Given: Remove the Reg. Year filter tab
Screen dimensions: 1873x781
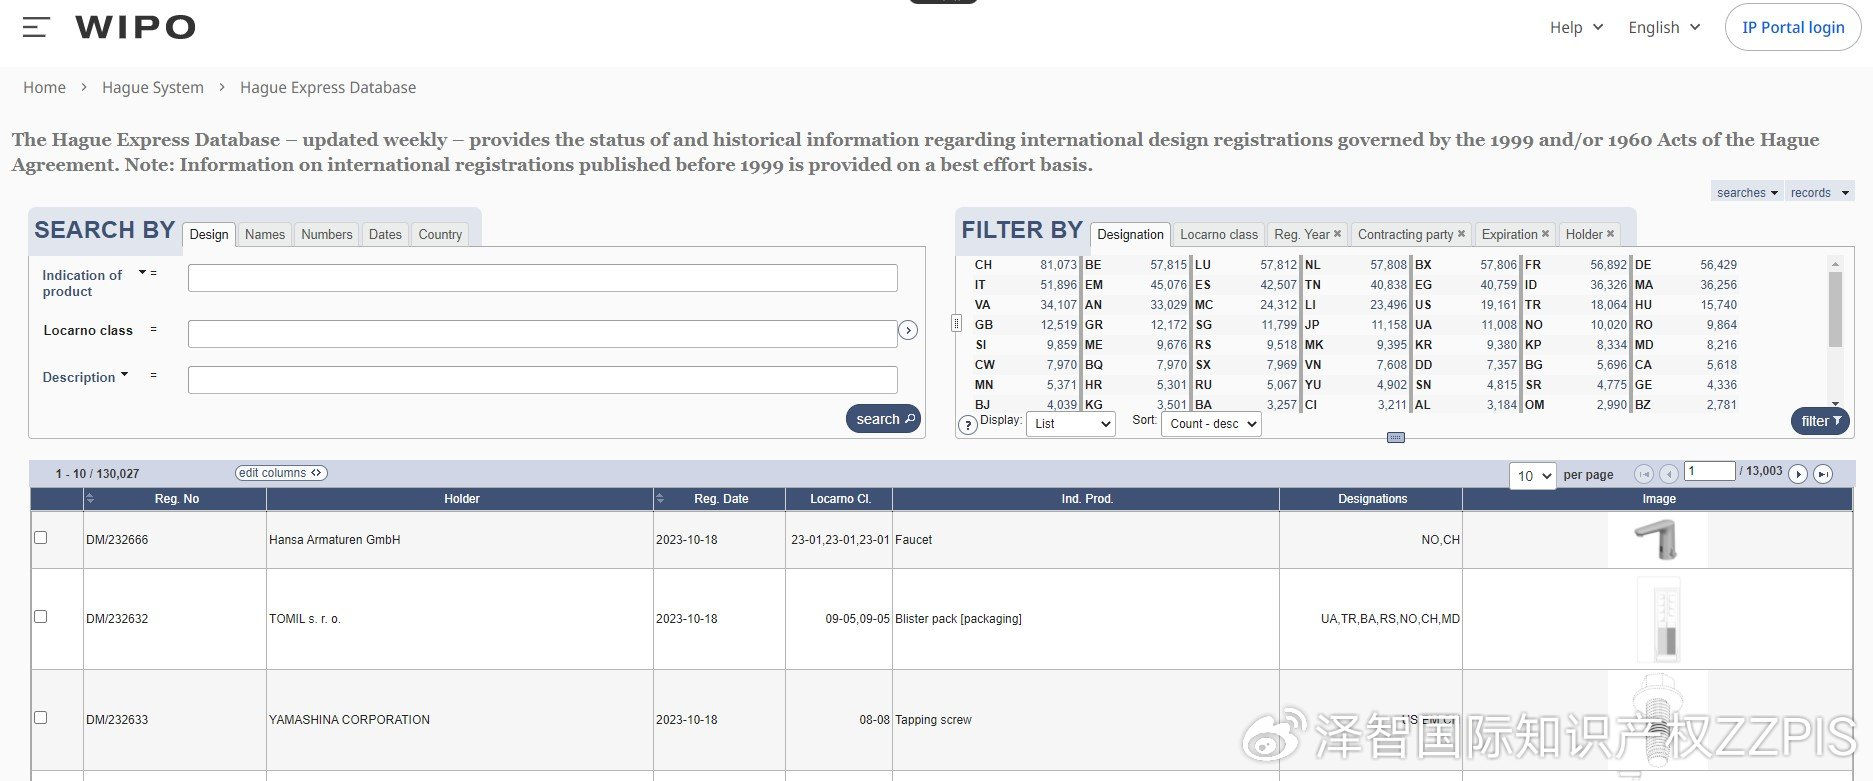Looking at the screenshot, I should [1337, 234].
